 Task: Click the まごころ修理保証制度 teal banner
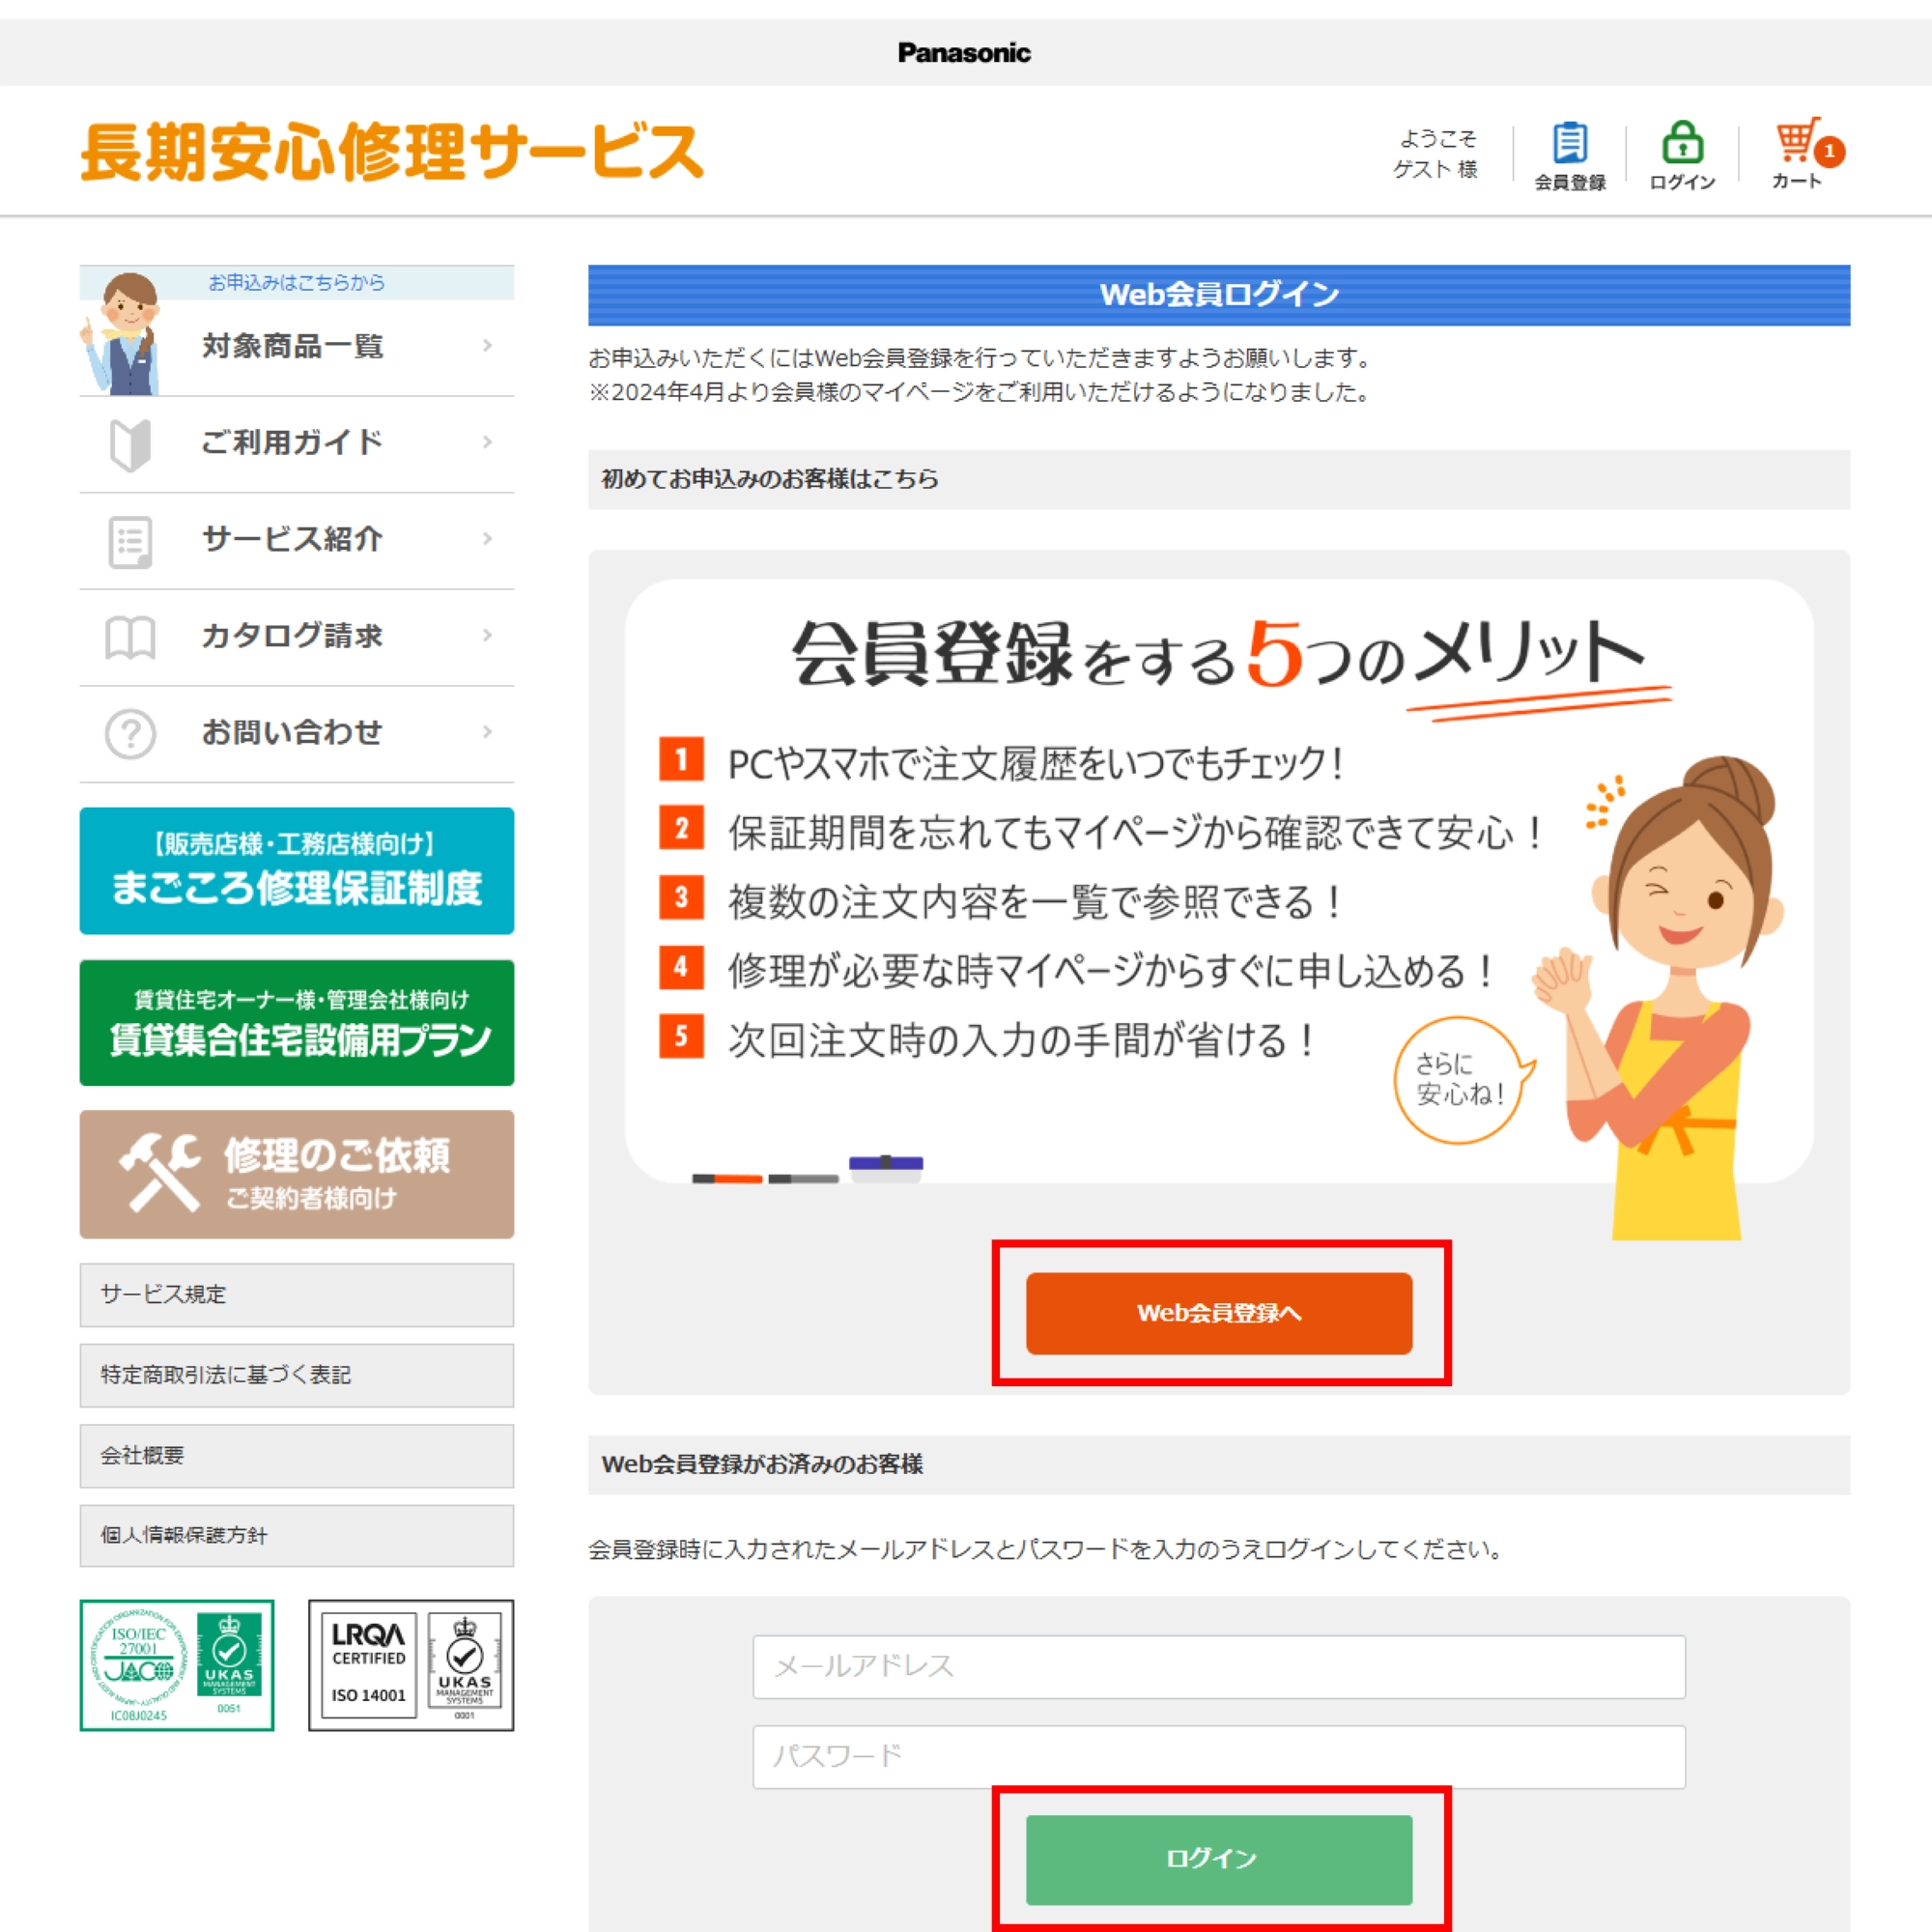point(296,870)
